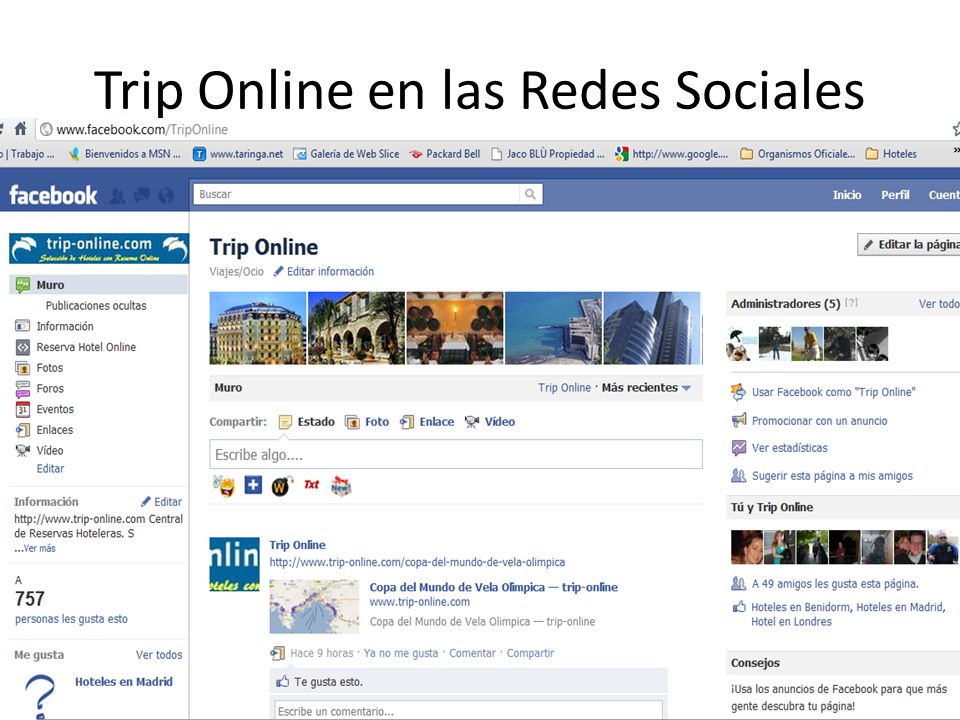This screenshot has width=960, height=720.
Task: Click the Sugerir esta página people icon
Action: pos(739,476)
